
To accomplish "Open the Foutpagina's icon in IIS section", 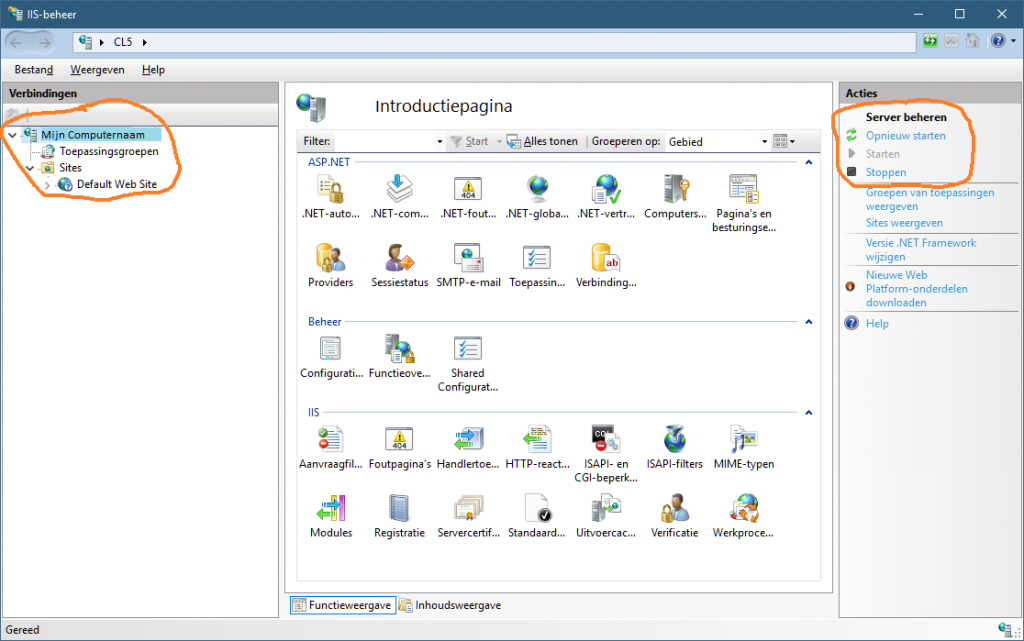I will point(399,440).
